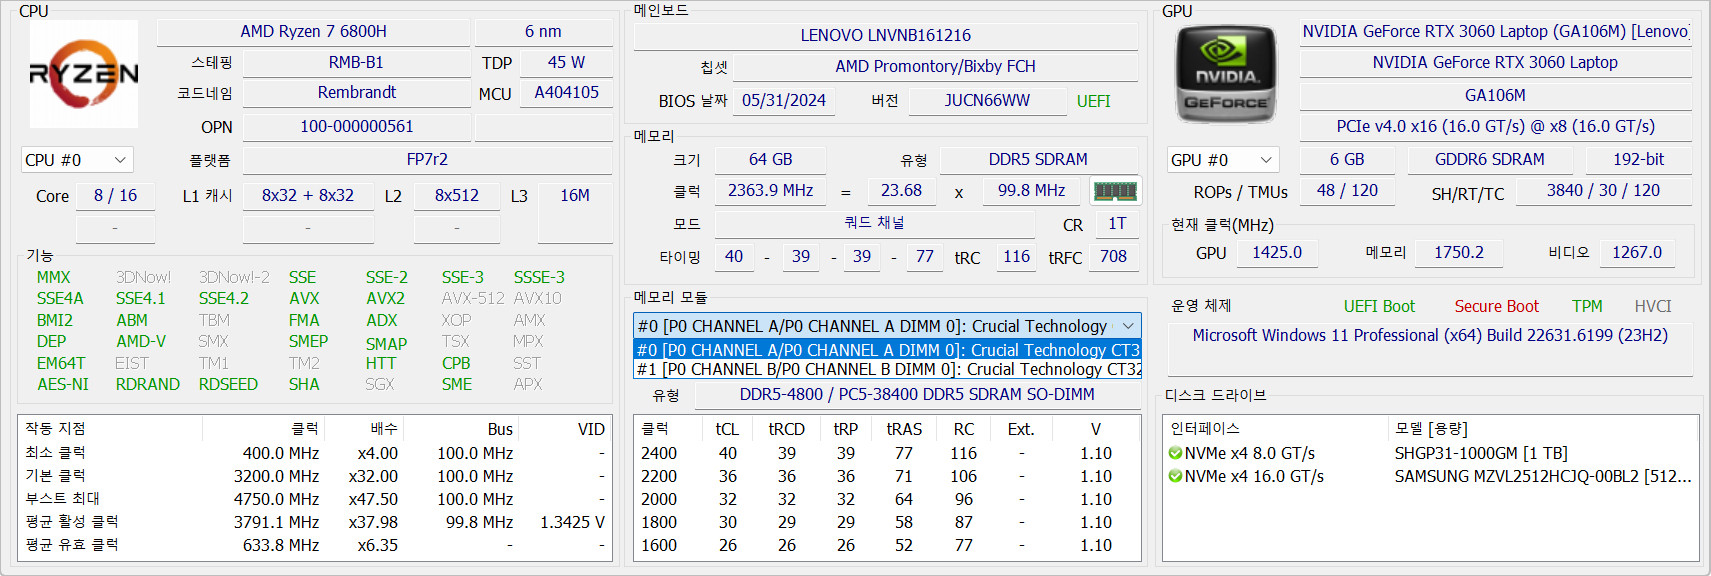This screenshot has height=576, width=1711.
Task: Click the green check icon beside NVMe x4 16.0 GT/s
Action: coord(1176,476)
